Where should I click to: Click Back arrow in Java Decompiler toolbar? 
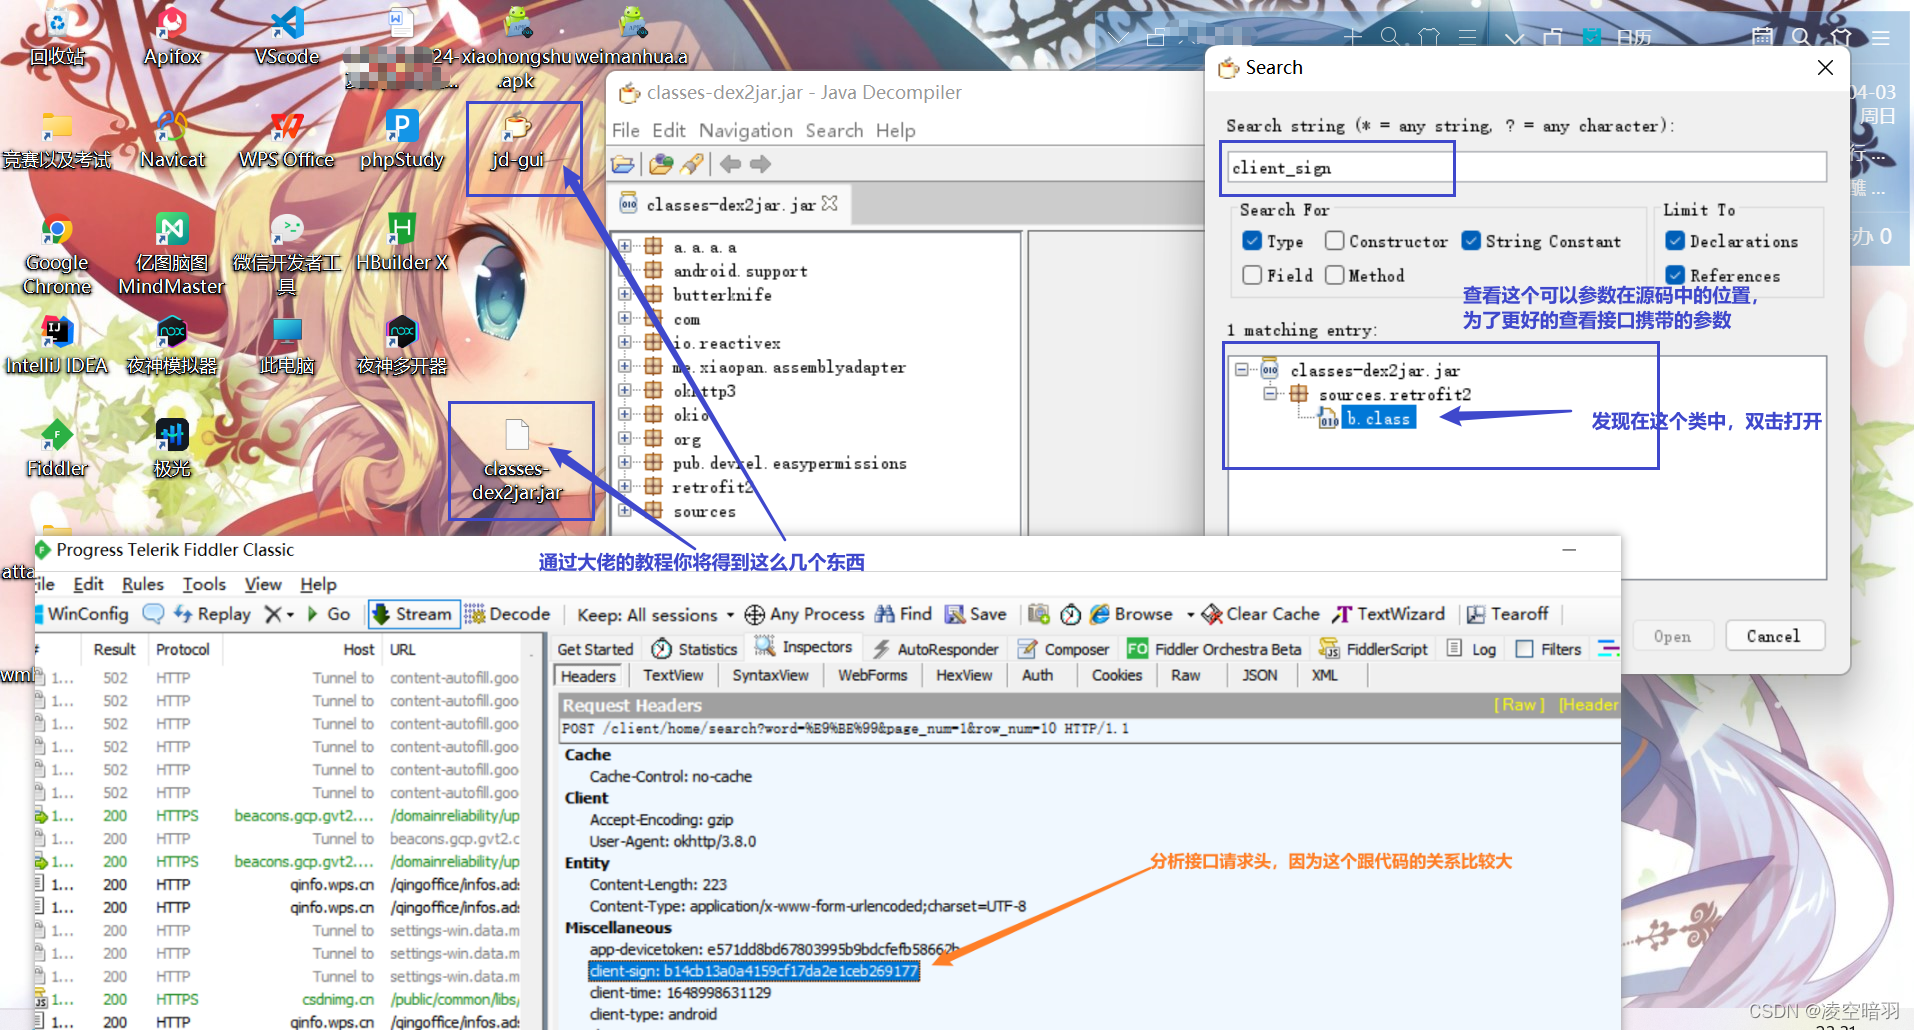pyautogui.click(x=731, y=164)
